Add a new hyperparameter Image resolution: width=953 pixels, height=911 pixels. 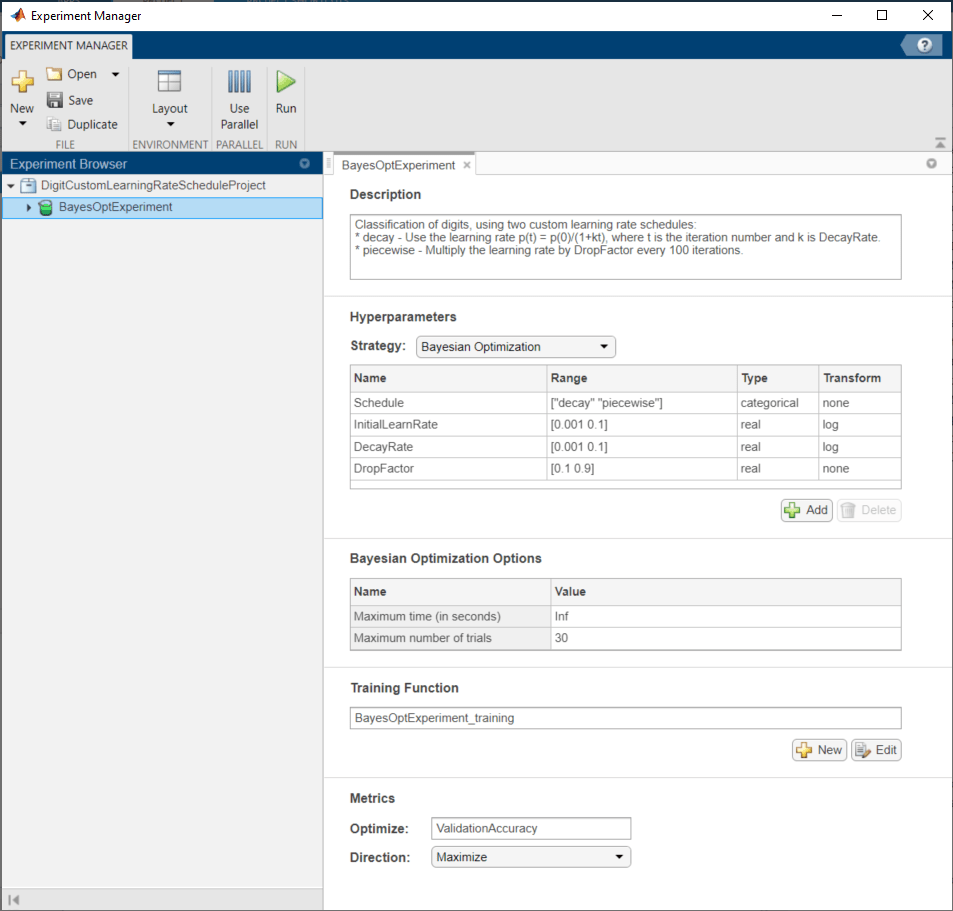[807, 510]
